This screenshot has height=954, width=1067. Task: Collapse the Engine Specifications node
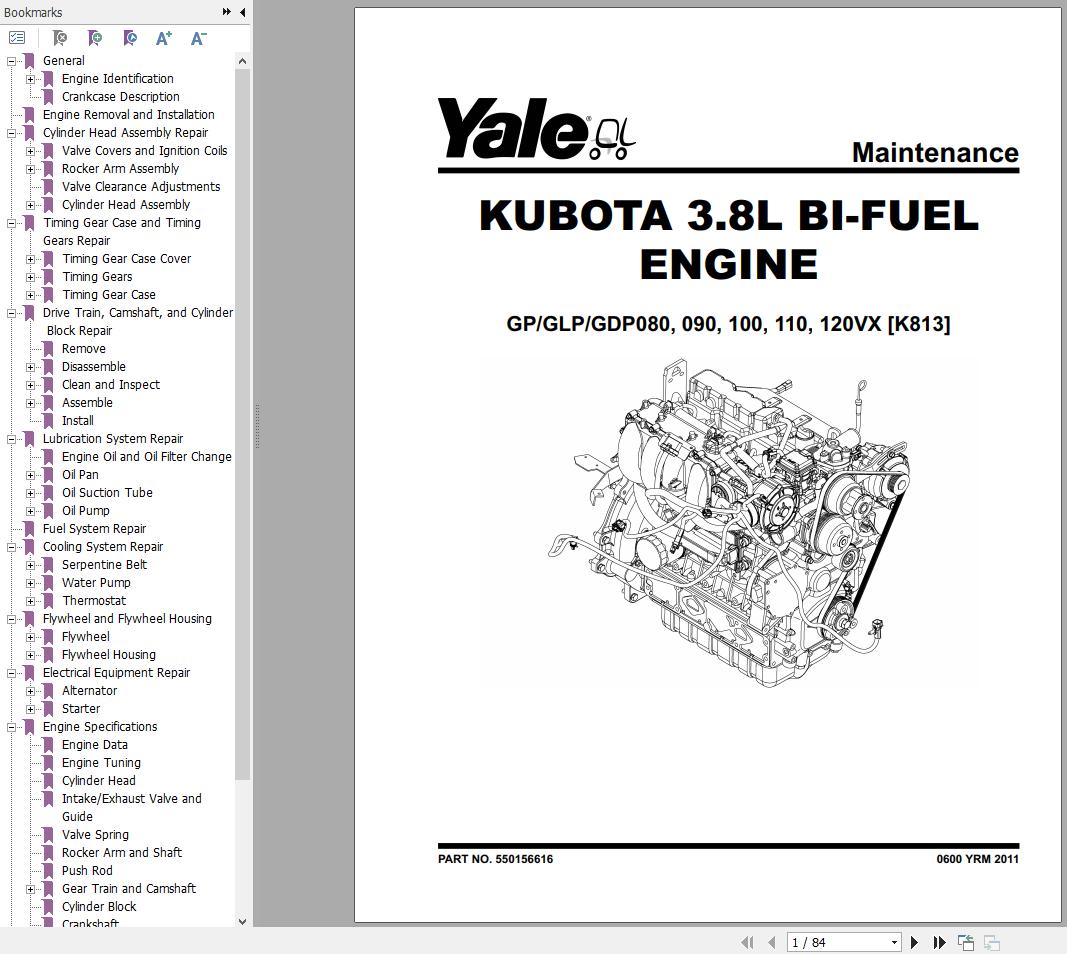coord(11,727)
